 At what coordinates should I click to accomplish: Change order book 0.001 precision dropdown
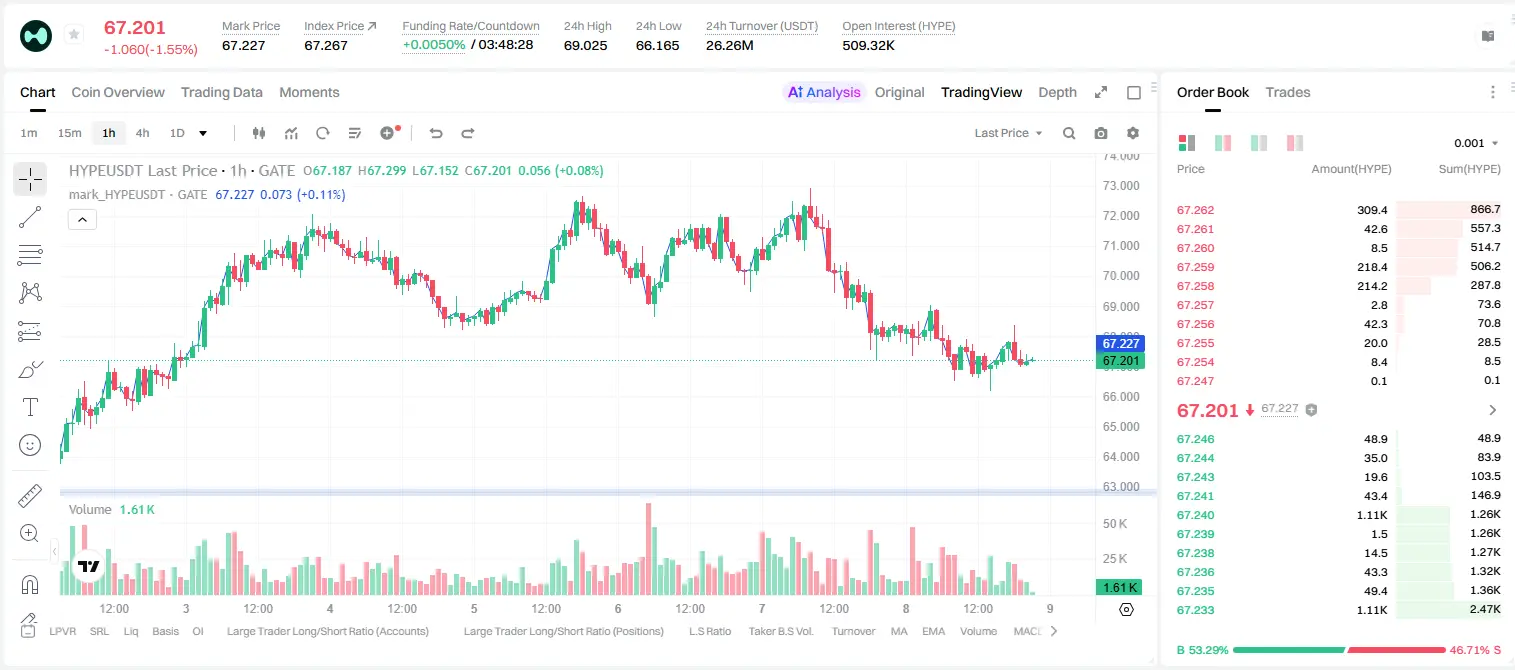click(x=1476, y=143)
